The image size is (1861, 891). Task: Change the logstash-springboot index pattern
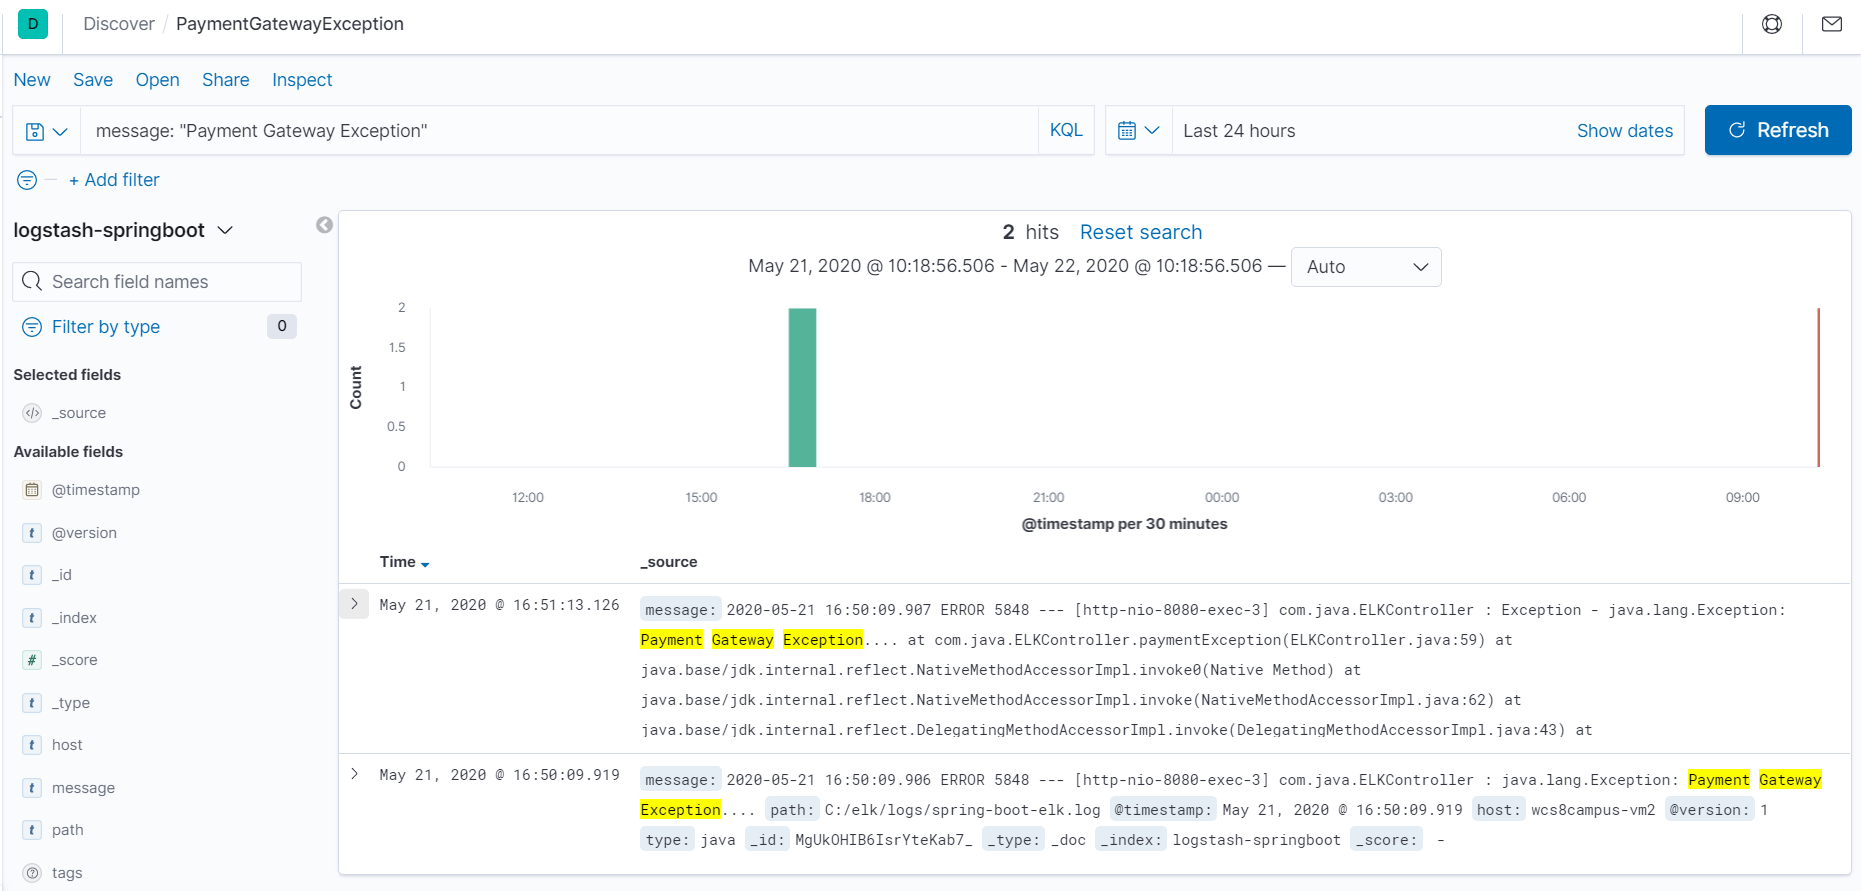pos(123,230)
